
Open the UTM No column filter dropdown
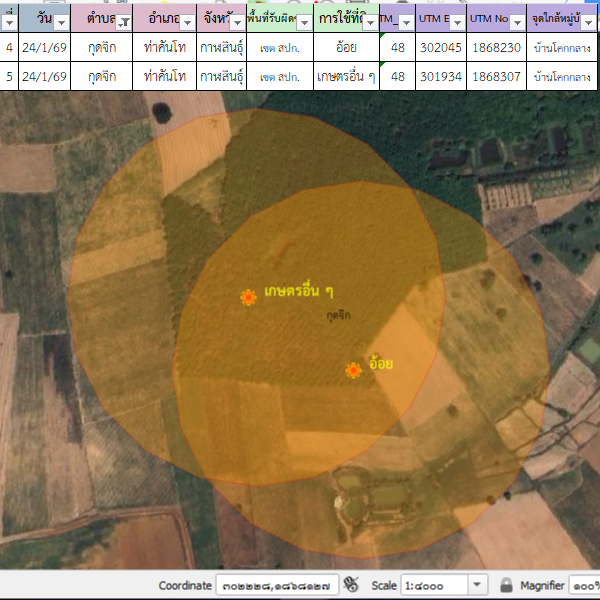click(x=516, y=22)
